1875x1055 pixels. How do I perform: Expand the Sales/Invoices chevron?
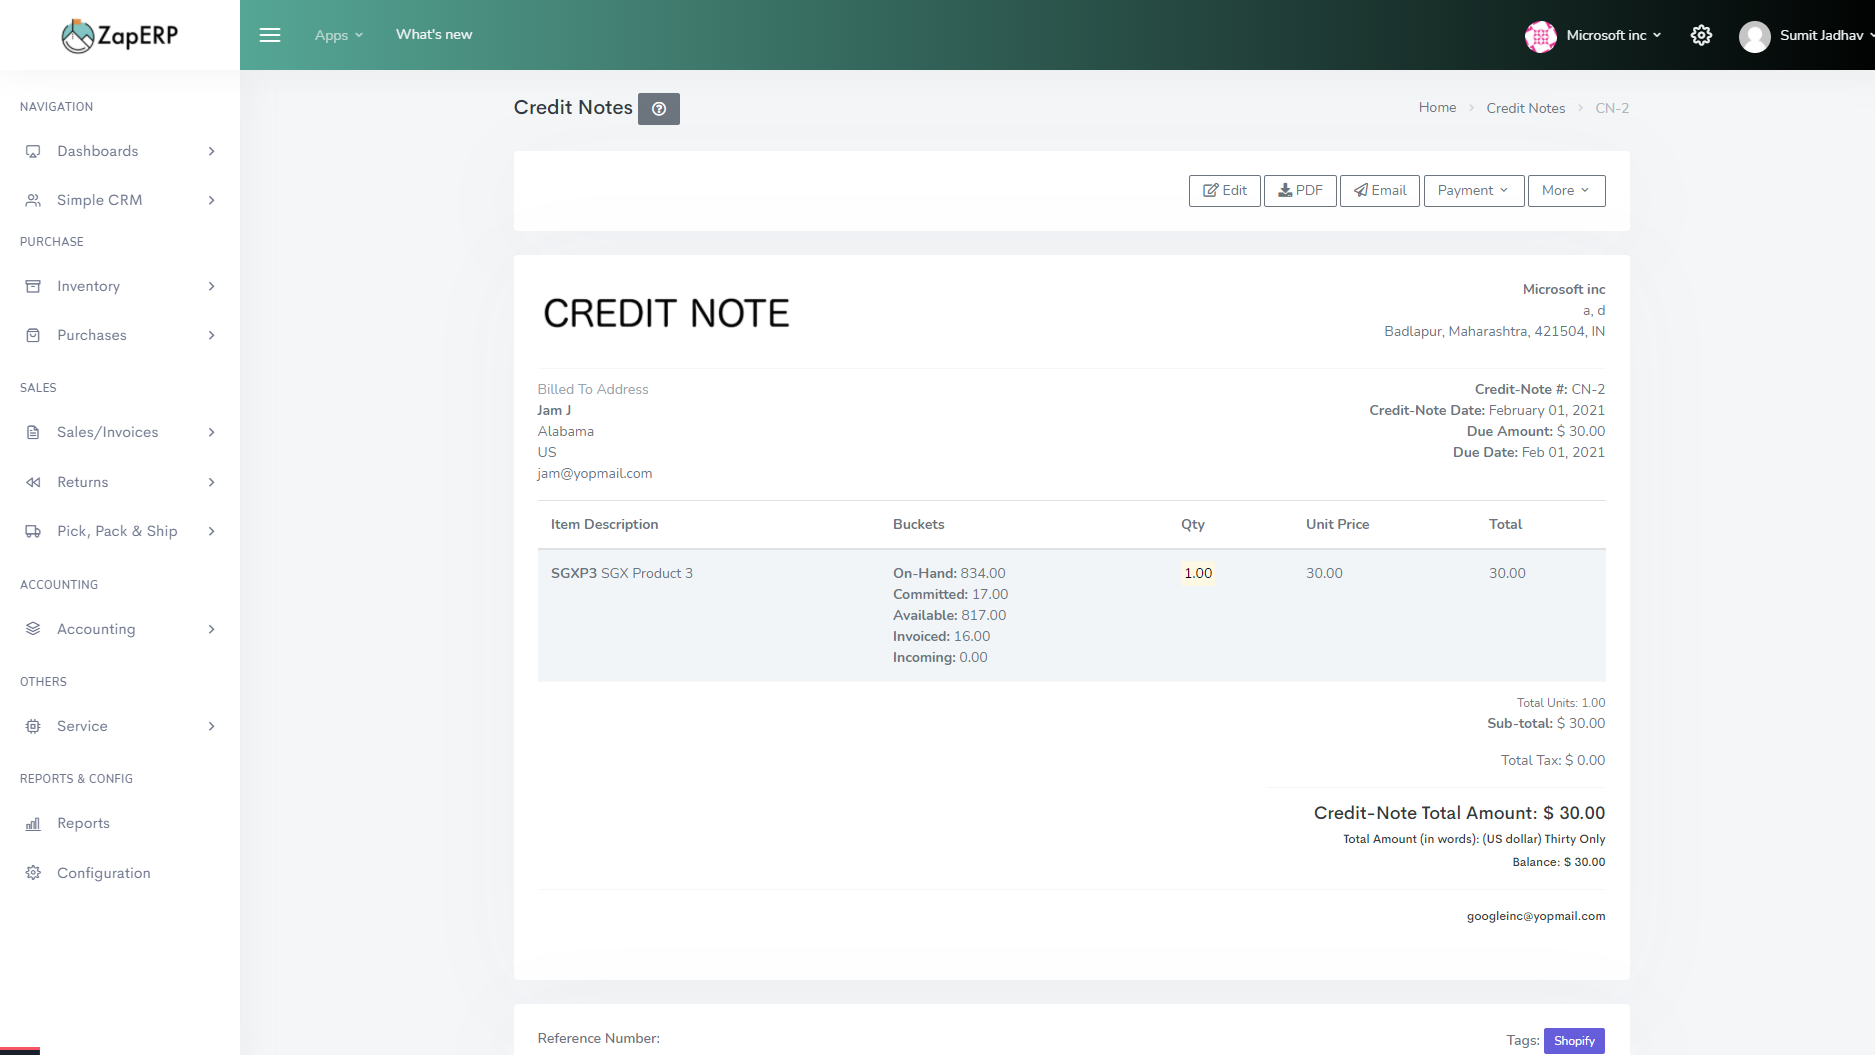[211, 432]
